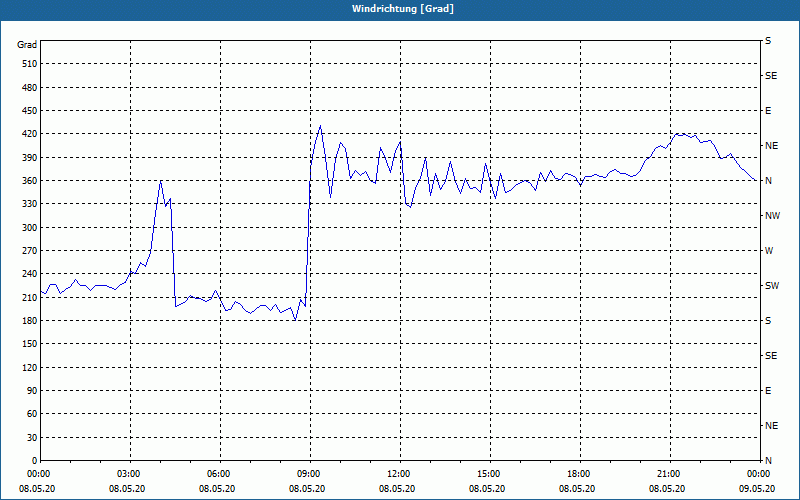800x500 pixels.
Task: Click the 450 label on the left axis
Action: coord(30,111)
